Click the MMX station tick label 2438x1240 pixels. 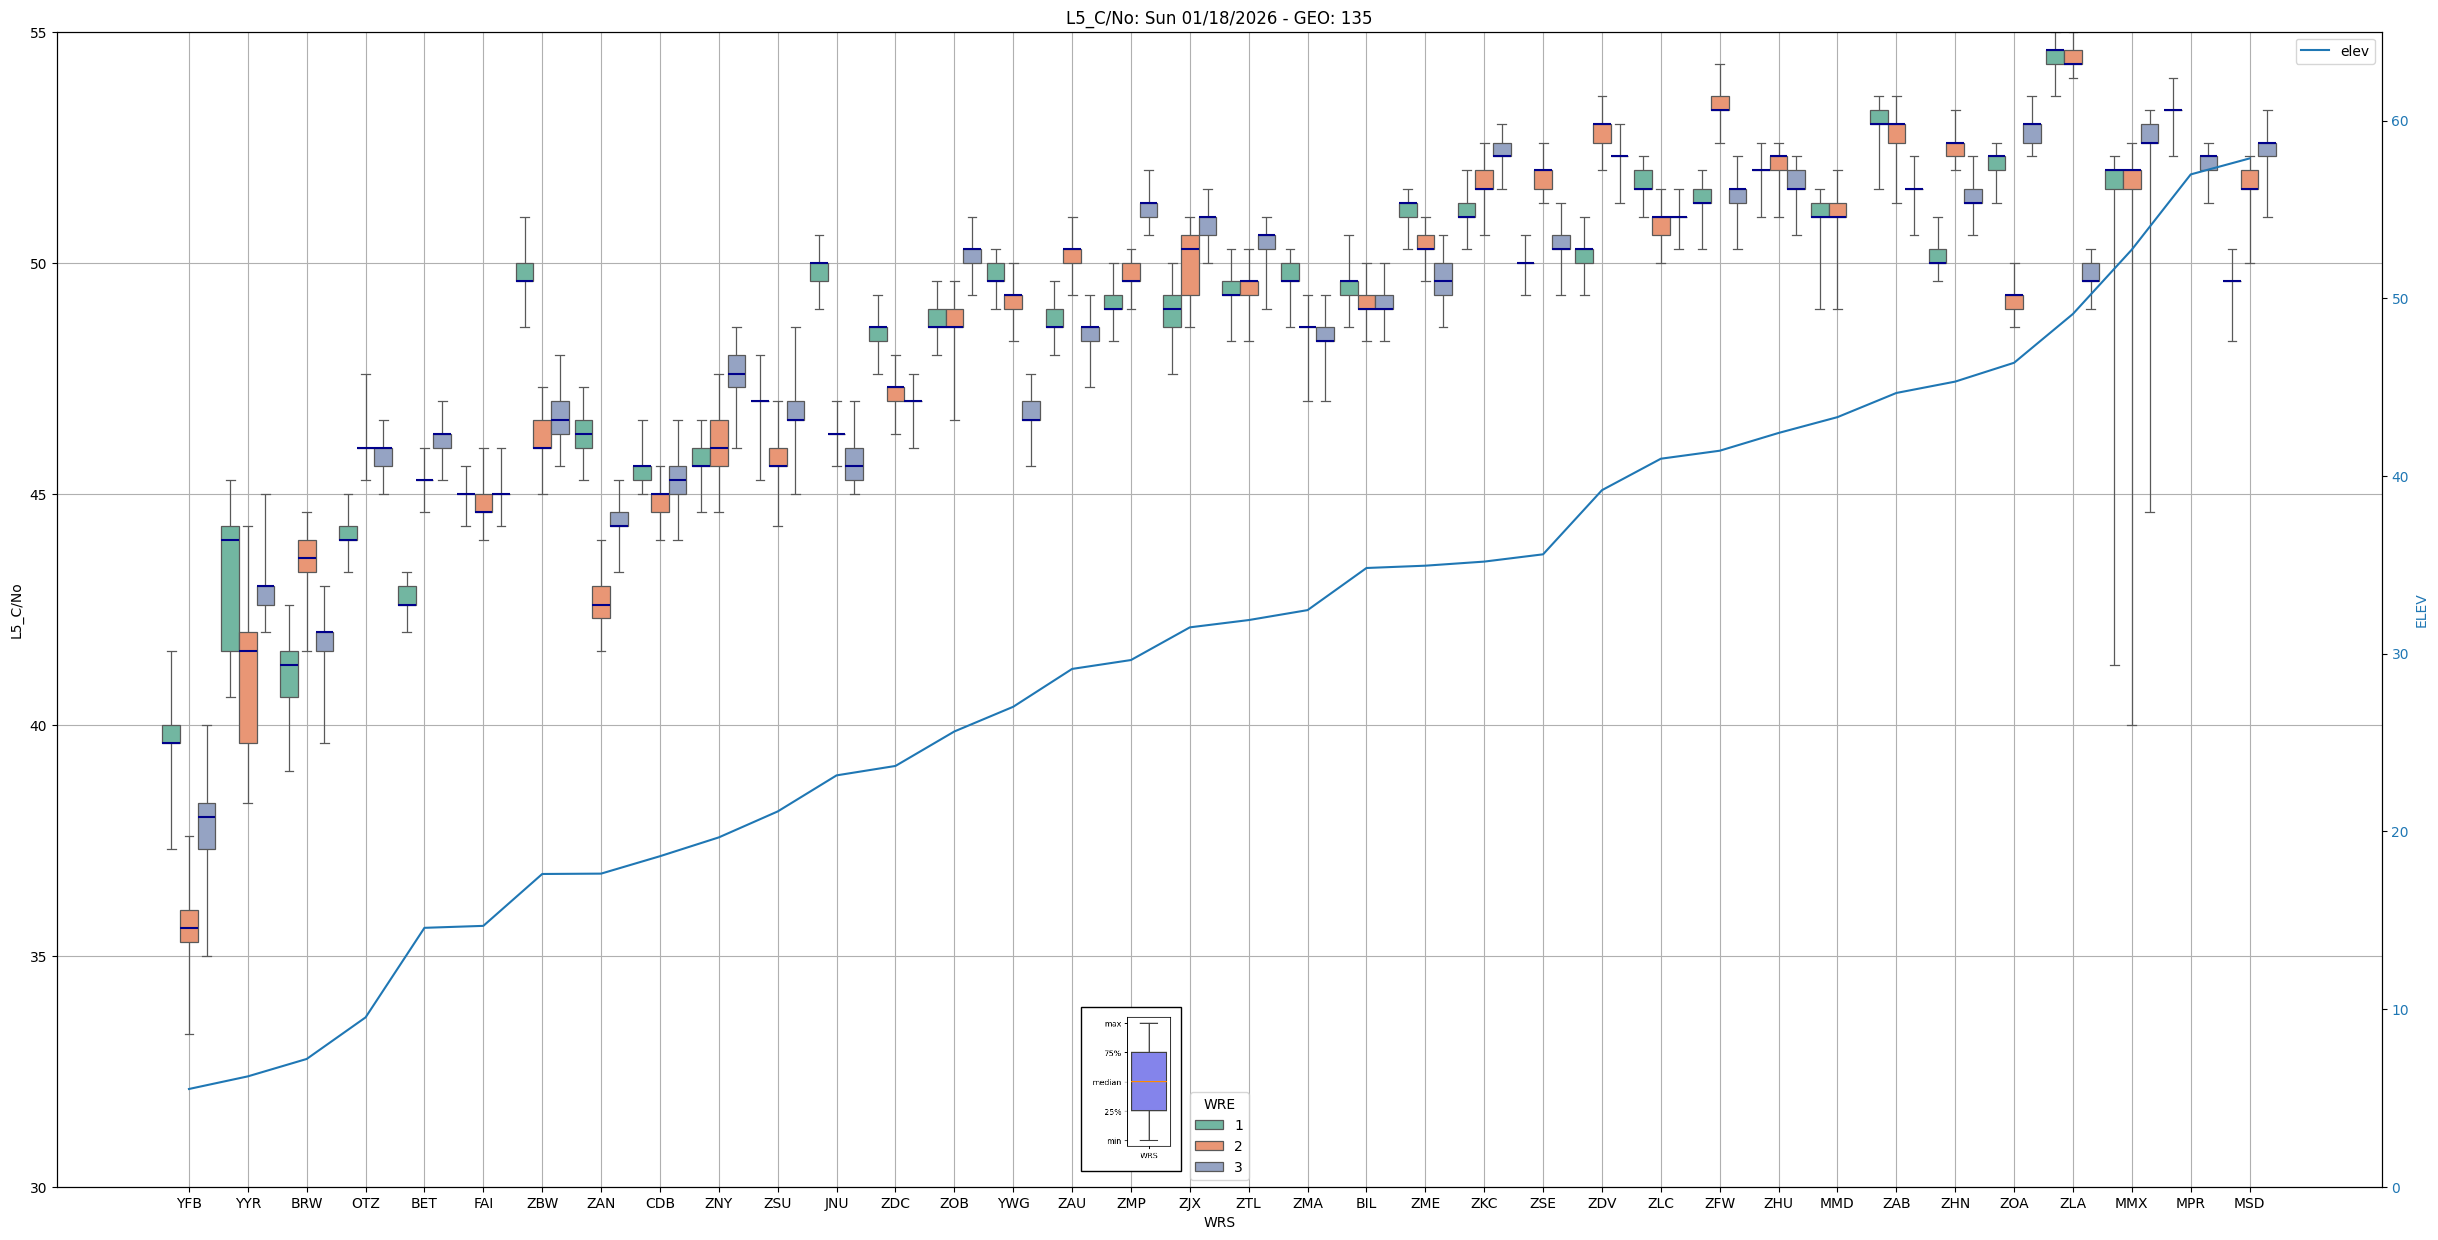point(2131,1203)
